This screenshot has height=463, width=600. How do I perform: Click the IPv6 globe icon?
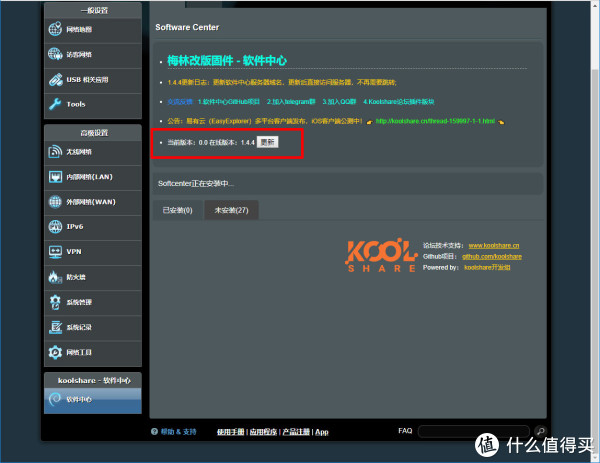pyautogui.click(x=55, y=227)
